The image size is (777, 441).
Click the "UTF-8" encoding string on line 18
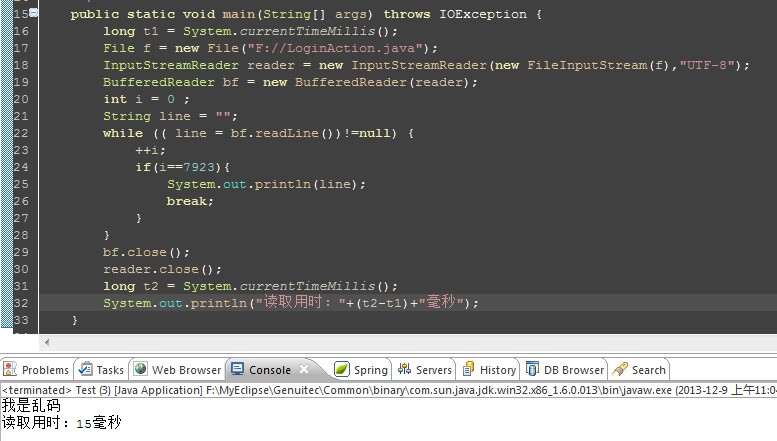coord(710,65)
